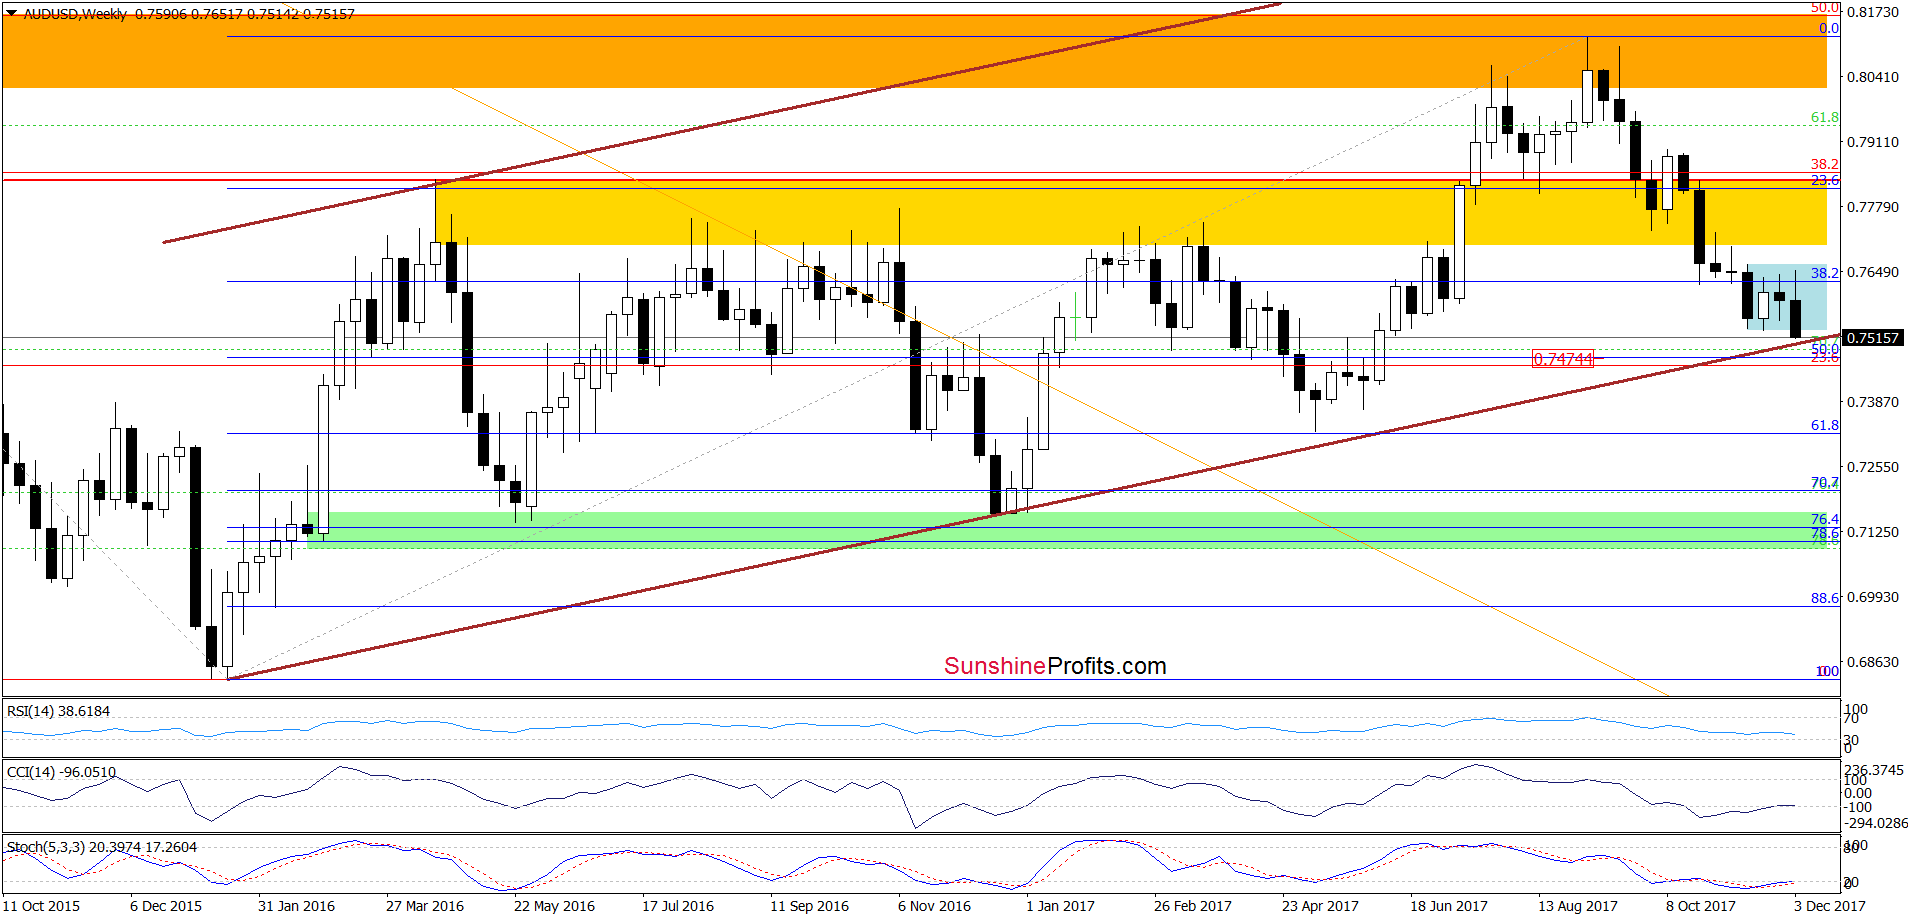
Task: Click the 0.76490 price axis label
Action: click(x=1872, y=272)
